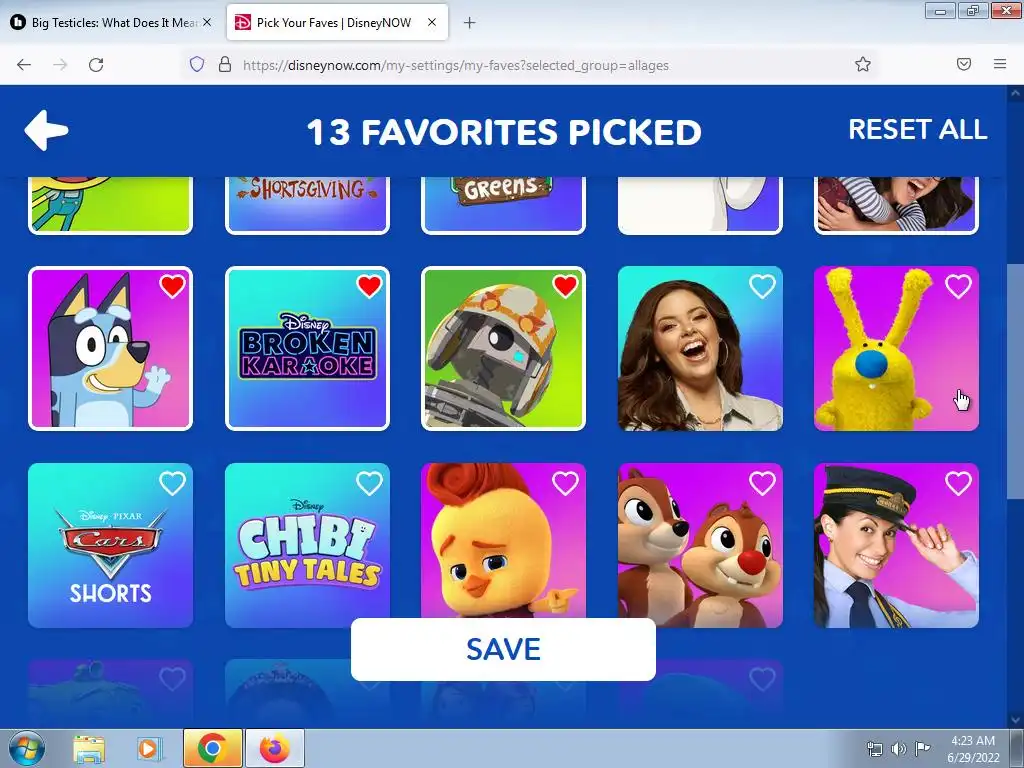This screenshot has width=1024, height=768.
Task: Click RESET ALL link
Action: [x=918, y=129]
